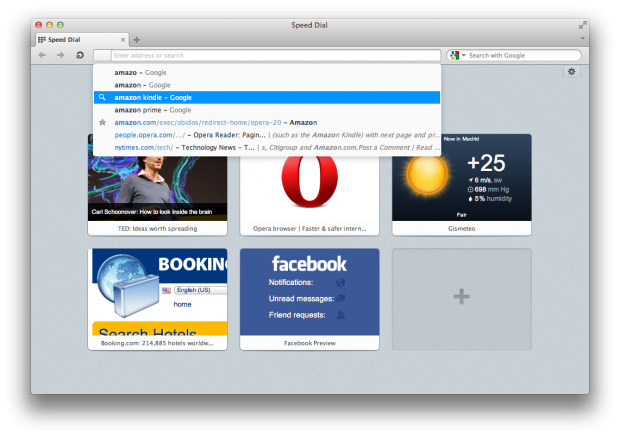Toggle full screen using the window arrows icon
620x437 pixels.
(582, 24)
